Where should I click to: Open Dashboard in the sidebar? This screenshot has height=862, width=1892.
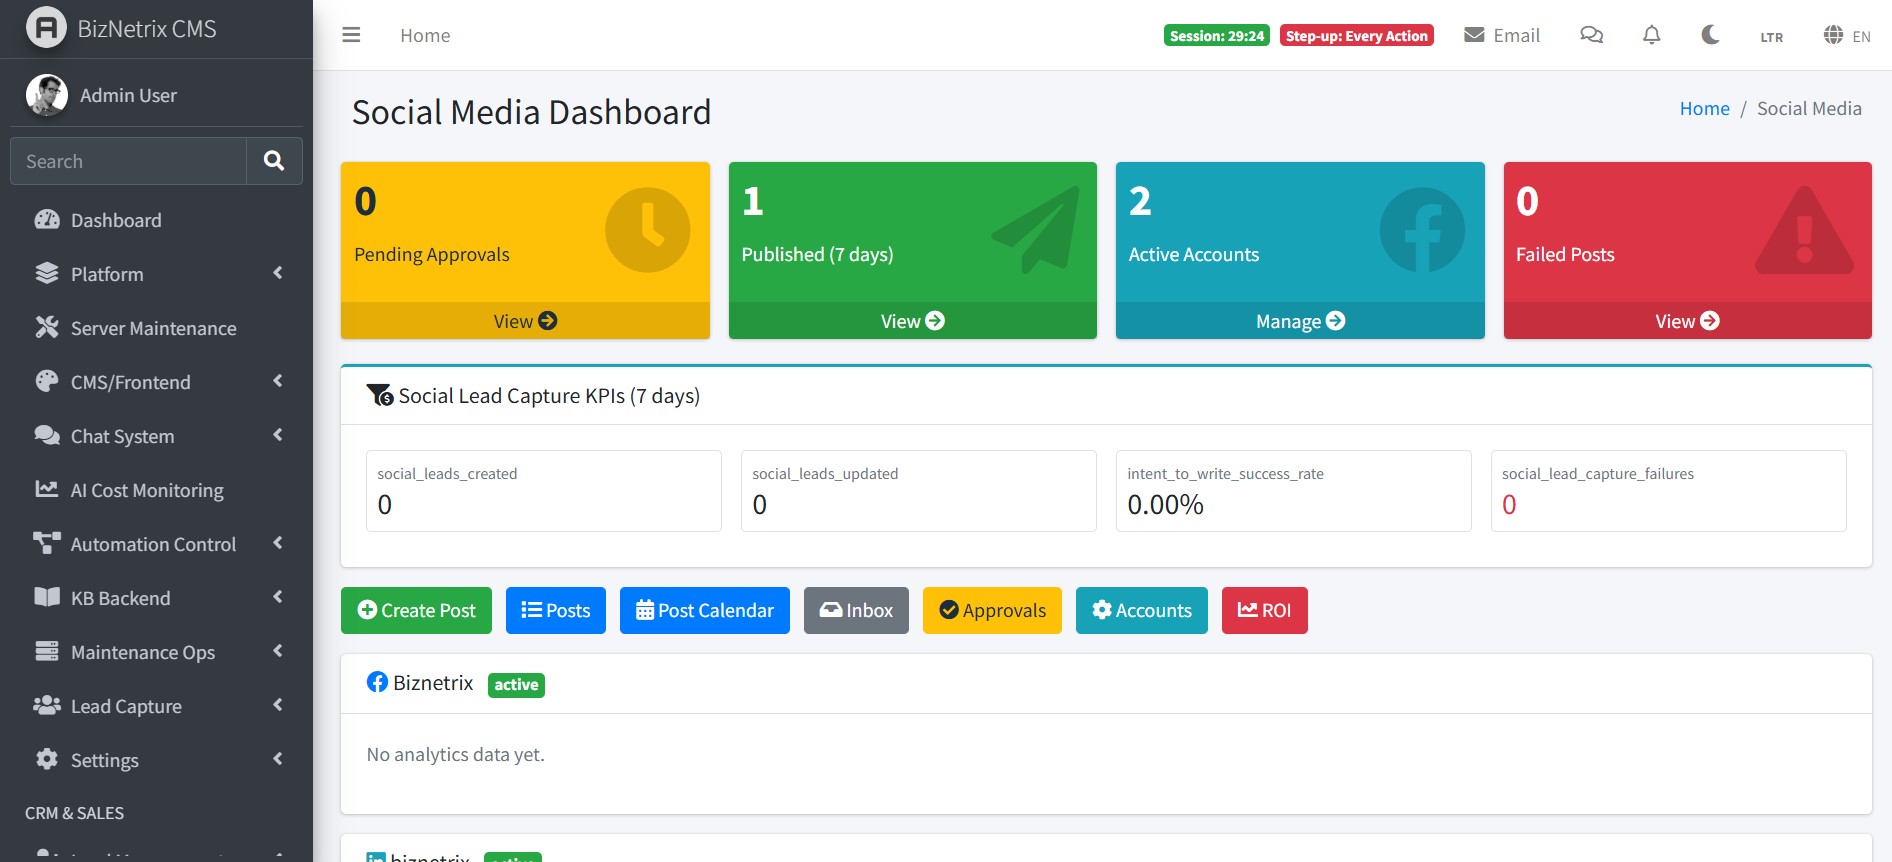[x=156, y=220]
